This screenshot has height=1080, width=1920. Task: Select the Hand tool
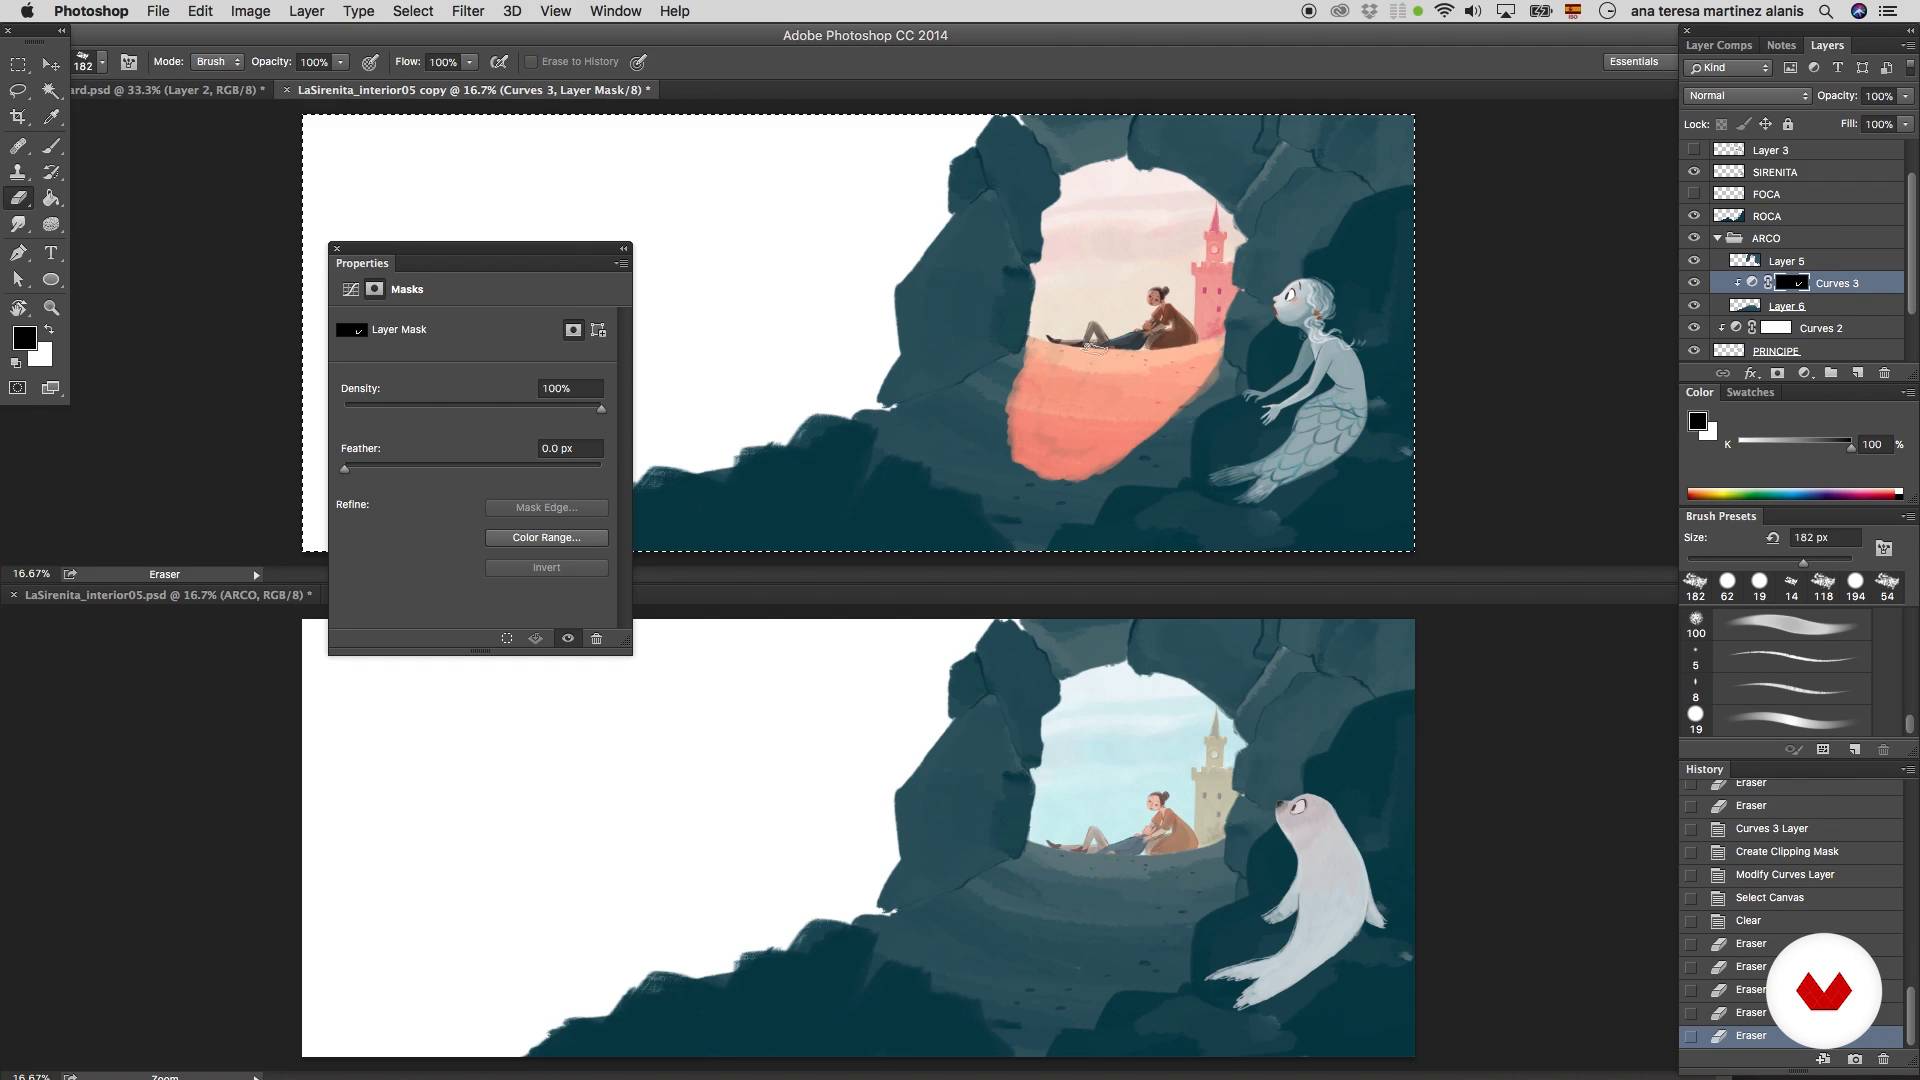[18, 308]
